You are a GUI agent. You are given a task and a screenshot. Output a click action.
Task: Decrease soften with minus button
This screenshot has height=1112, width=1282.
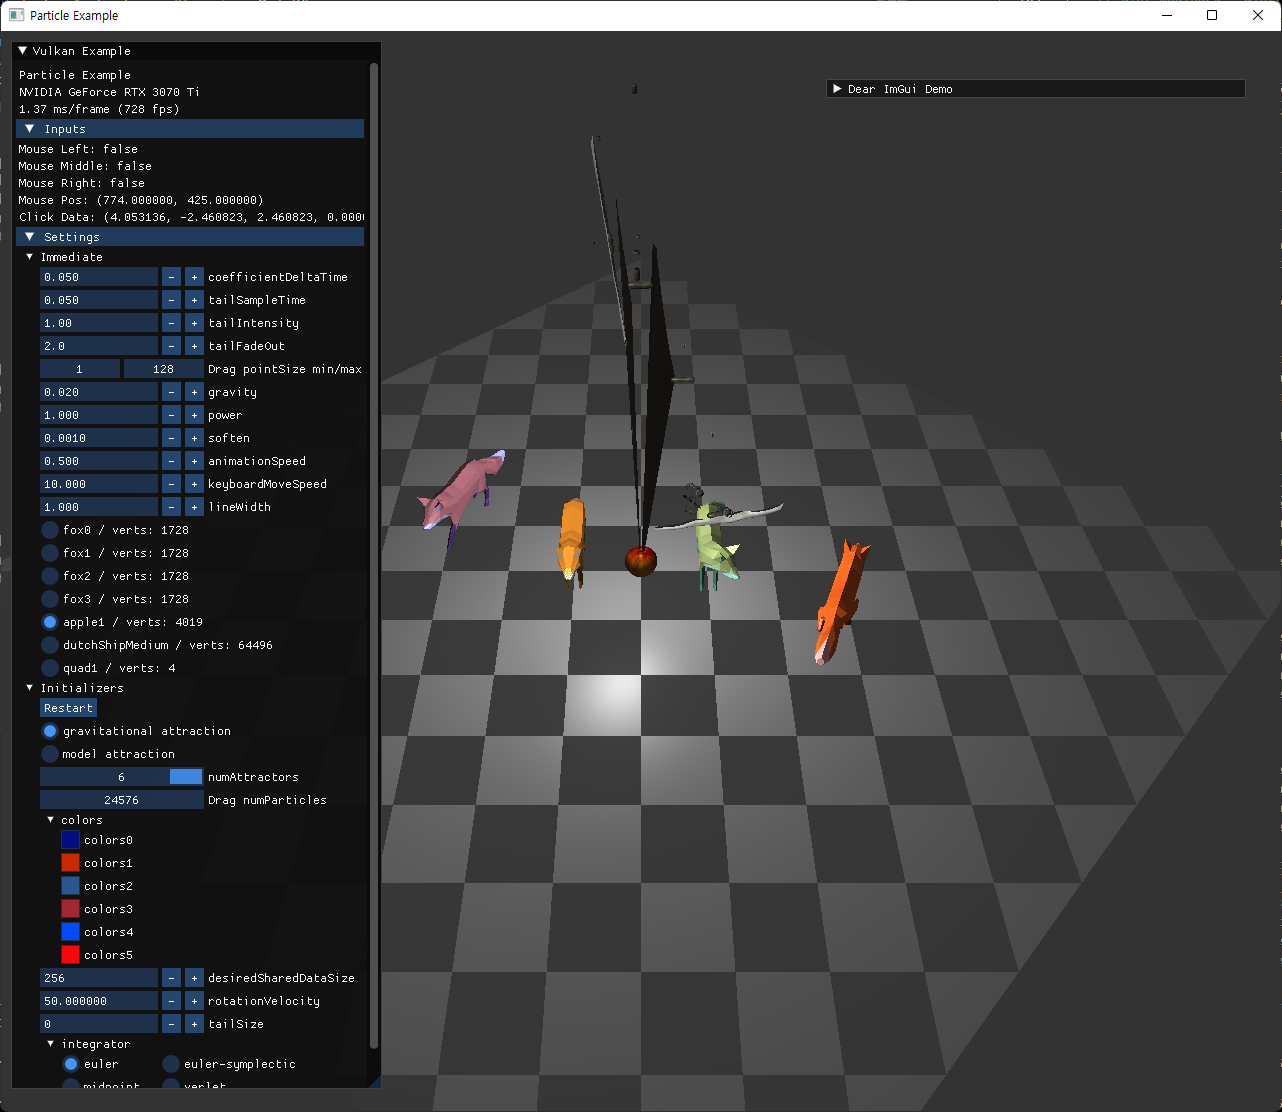coord(171,438)
